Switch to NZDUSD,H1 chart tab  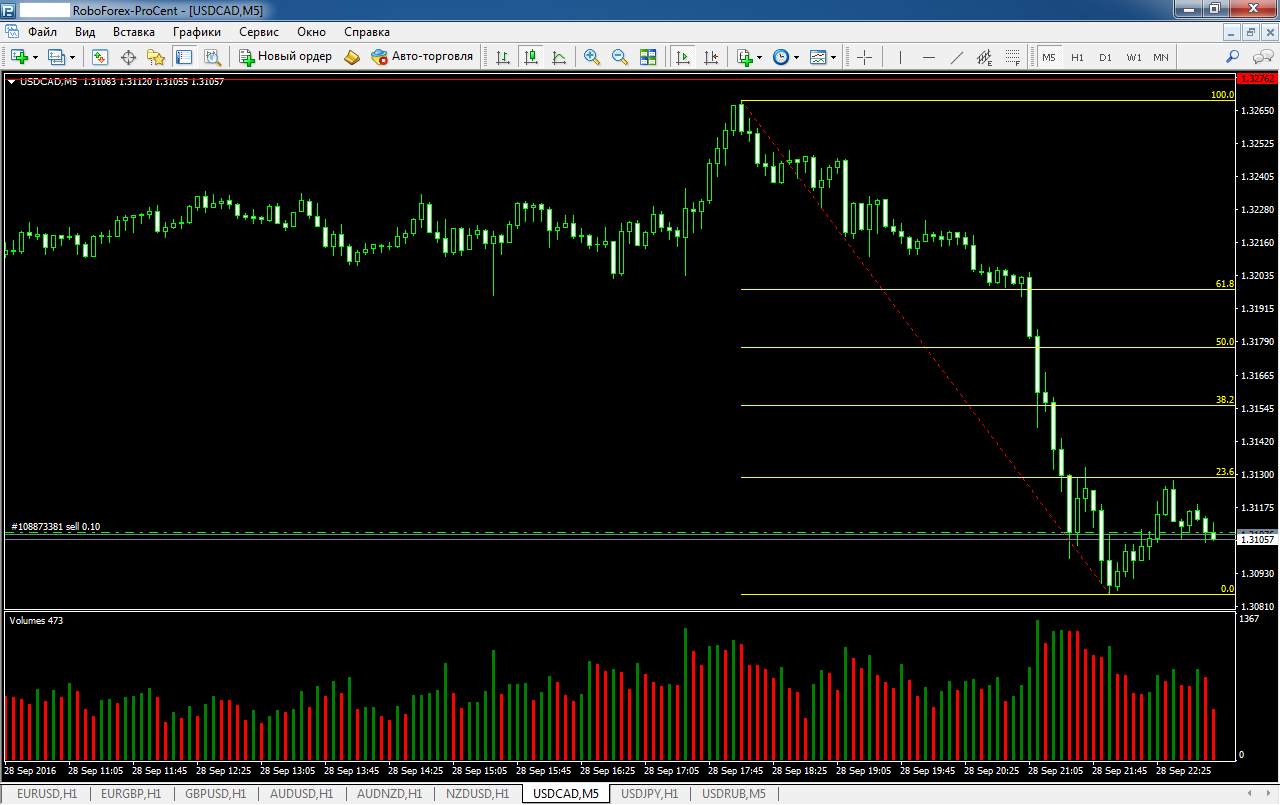(478, 794)
